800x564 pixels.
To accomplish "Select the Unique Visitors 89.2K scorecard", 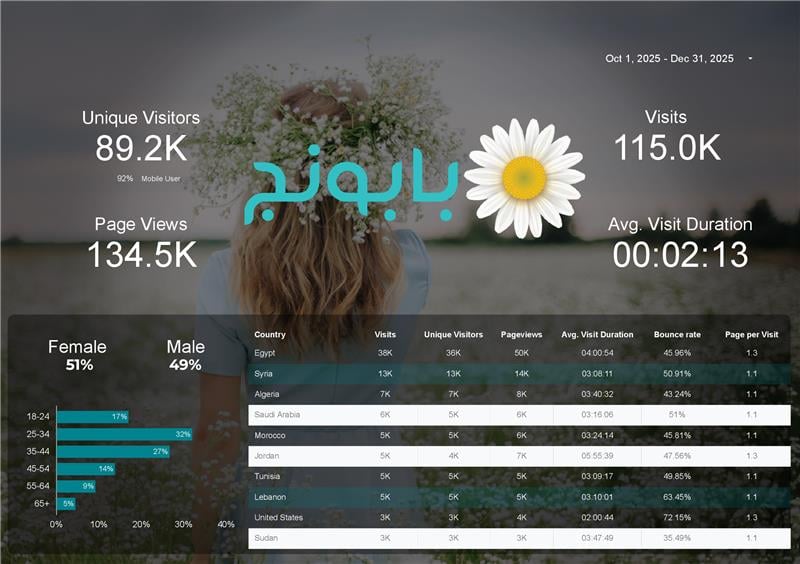I will tap(141, 147).
